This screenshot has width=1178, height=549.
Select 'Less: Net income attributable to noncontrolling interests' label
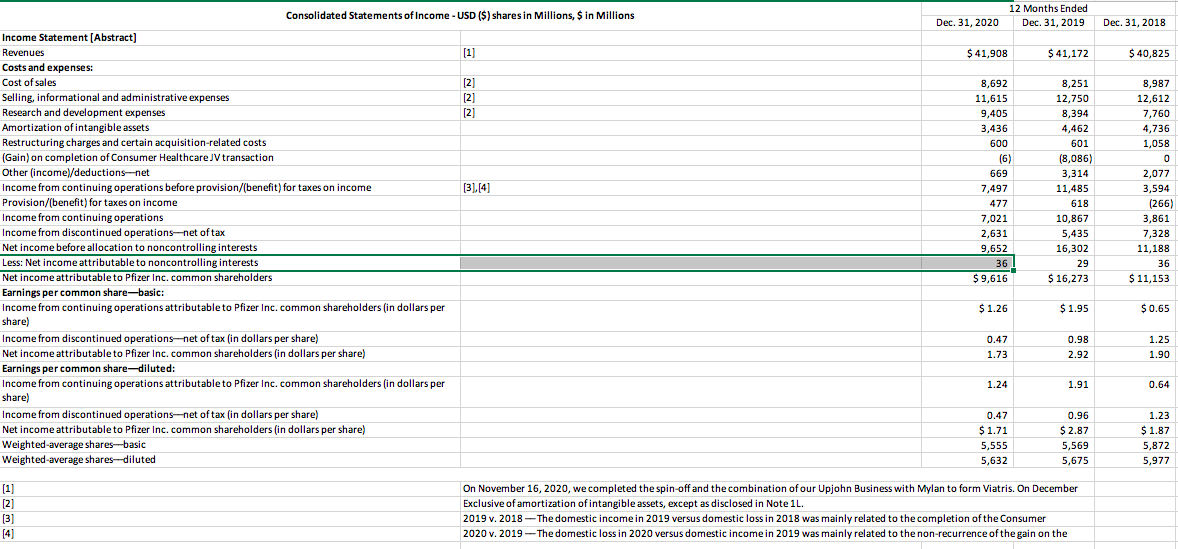[x=130, y=263]
